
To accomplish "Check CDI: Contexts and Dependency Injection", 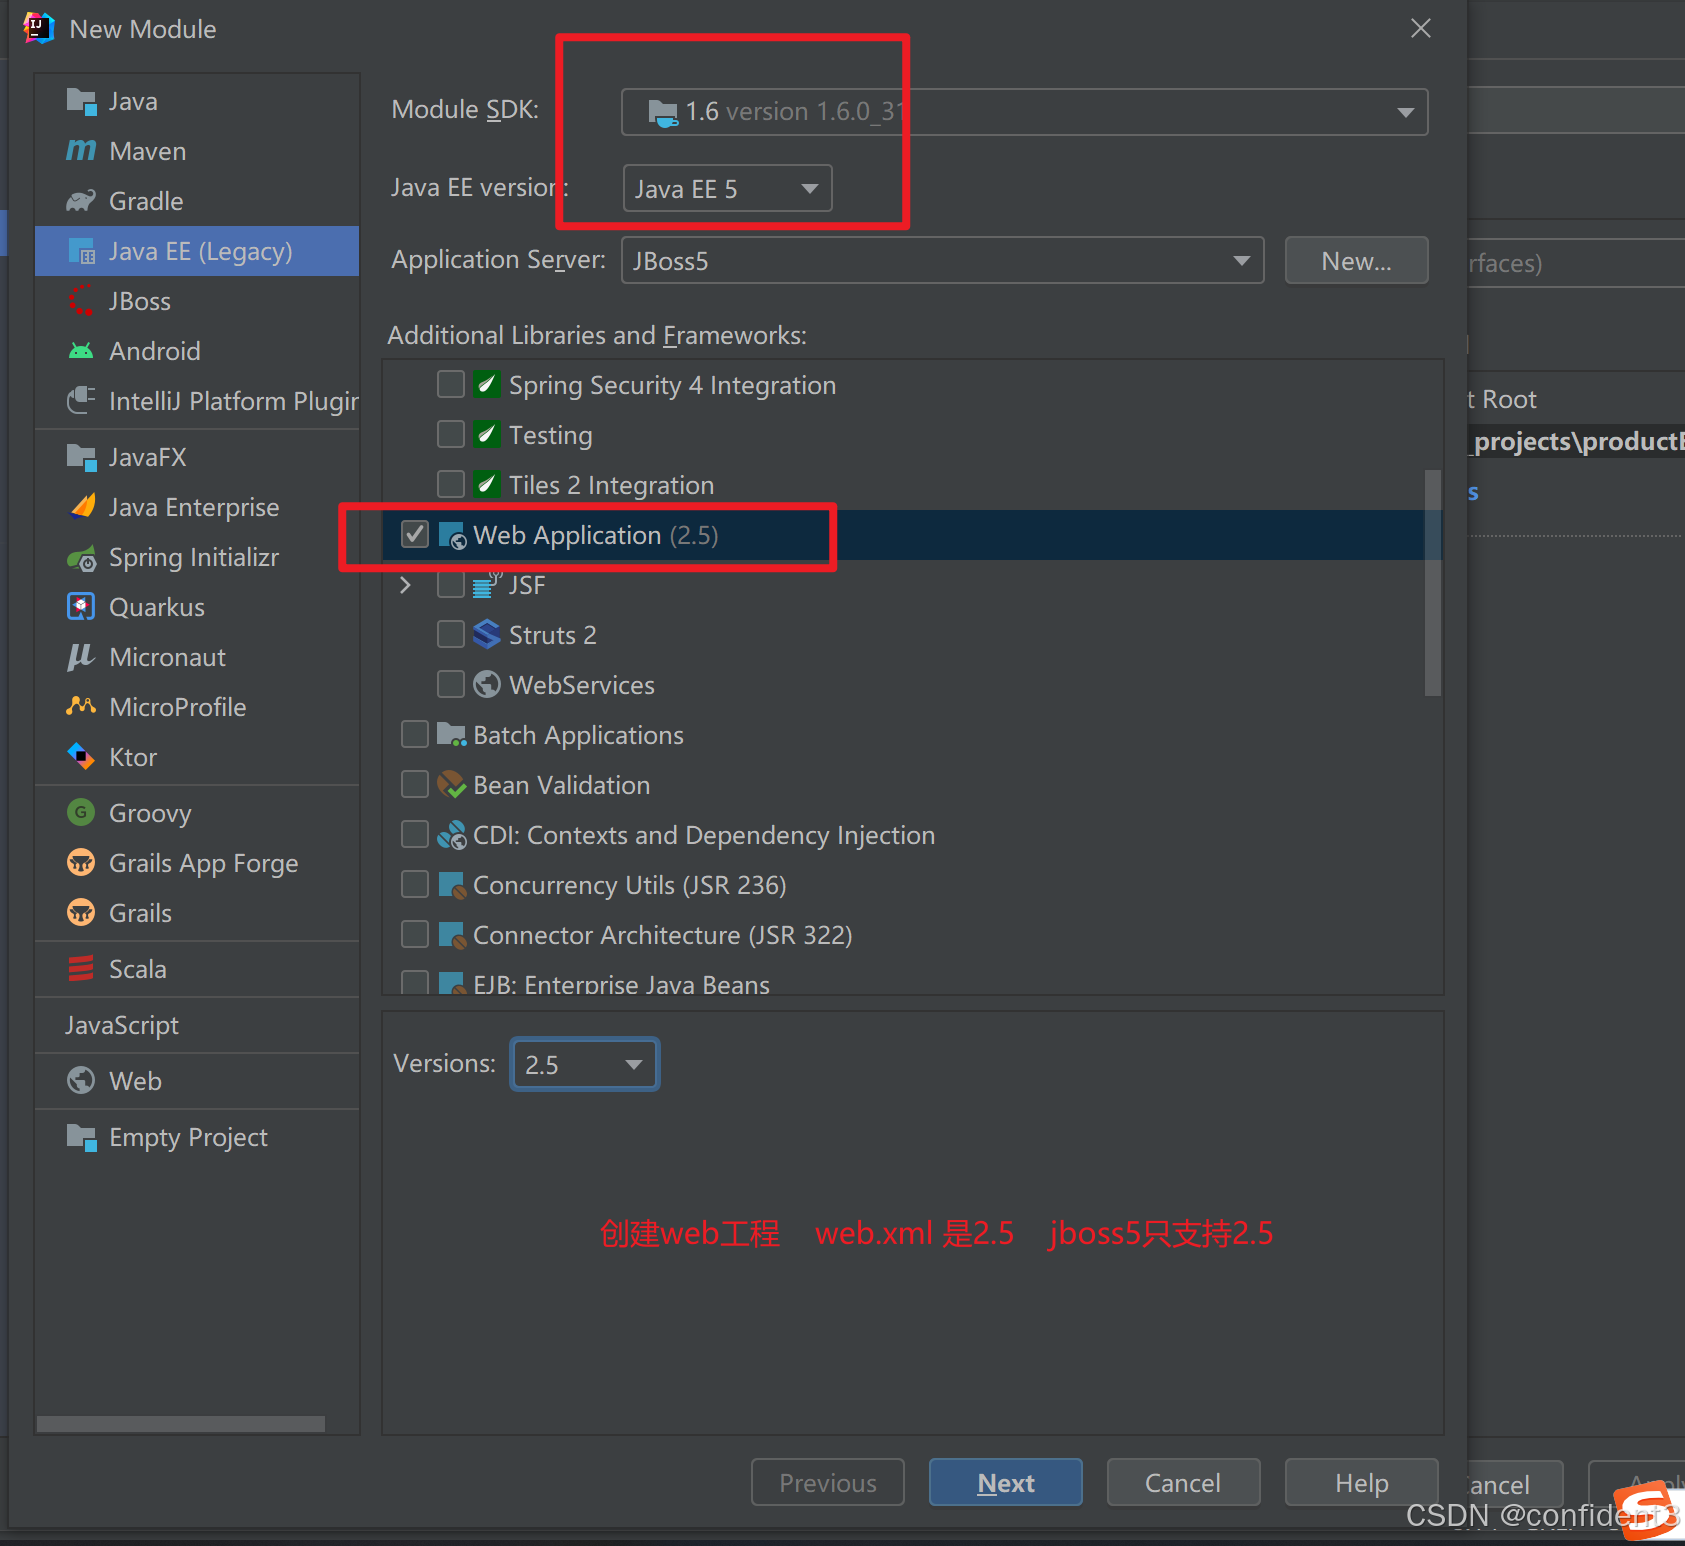I will pyautogui.click(x=415, y=835).
